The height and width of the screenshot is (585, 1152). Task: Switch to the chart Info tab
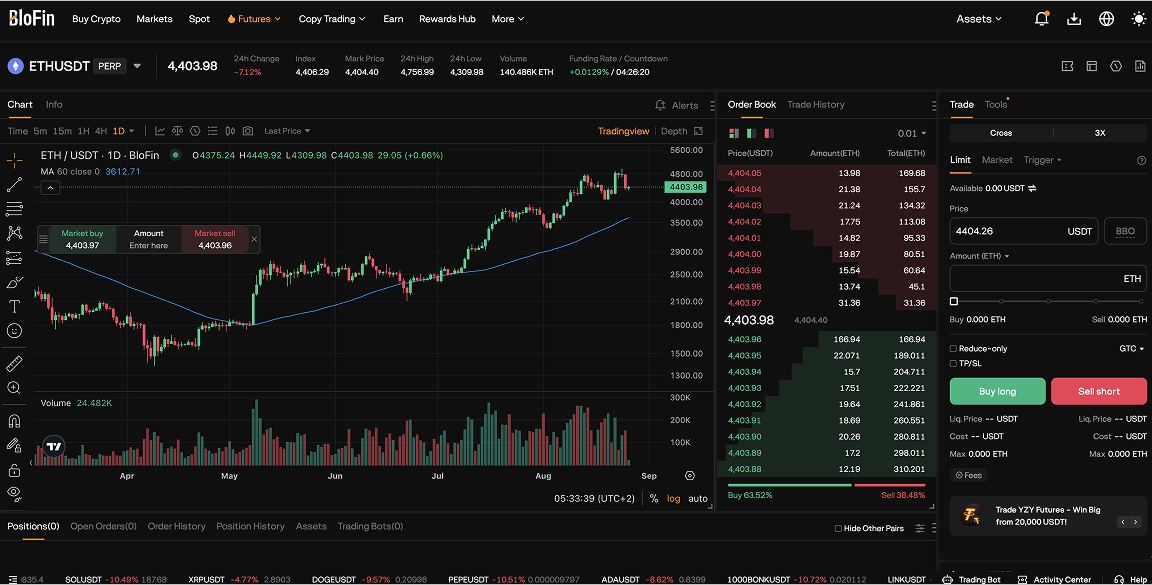tap(54, 104)
